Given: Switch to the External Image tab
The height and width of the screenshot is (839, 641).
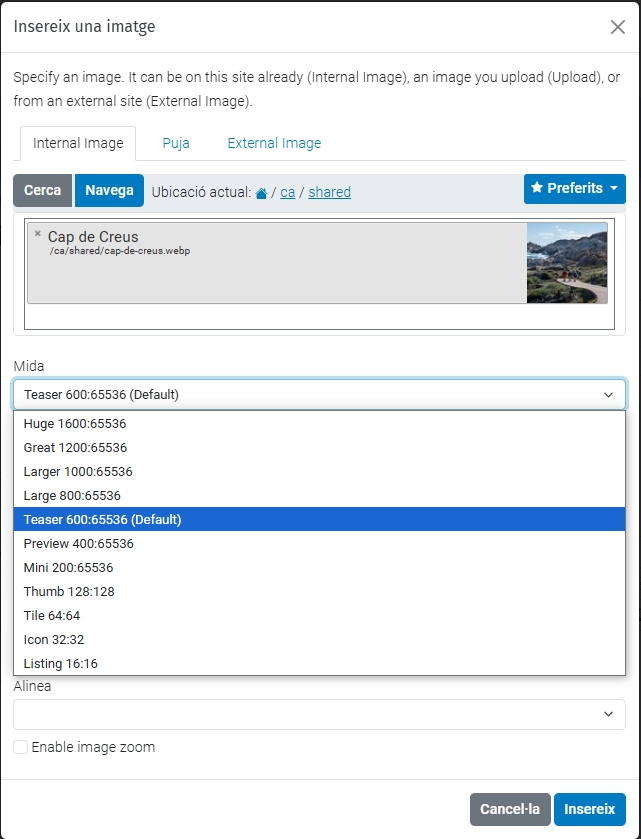Looking at the screenshot, I should point(274,143).
